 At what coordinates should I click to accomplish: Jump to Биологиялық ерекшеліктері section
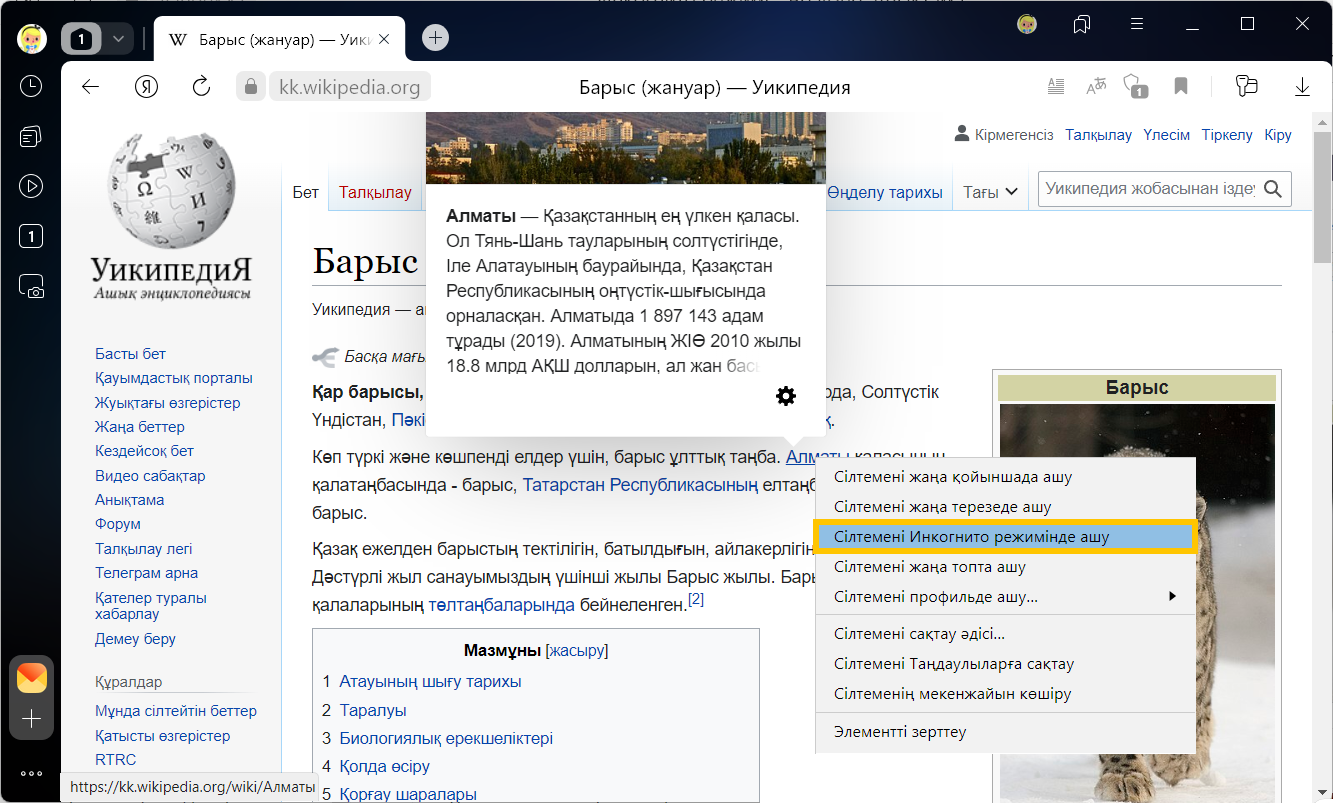446,739
